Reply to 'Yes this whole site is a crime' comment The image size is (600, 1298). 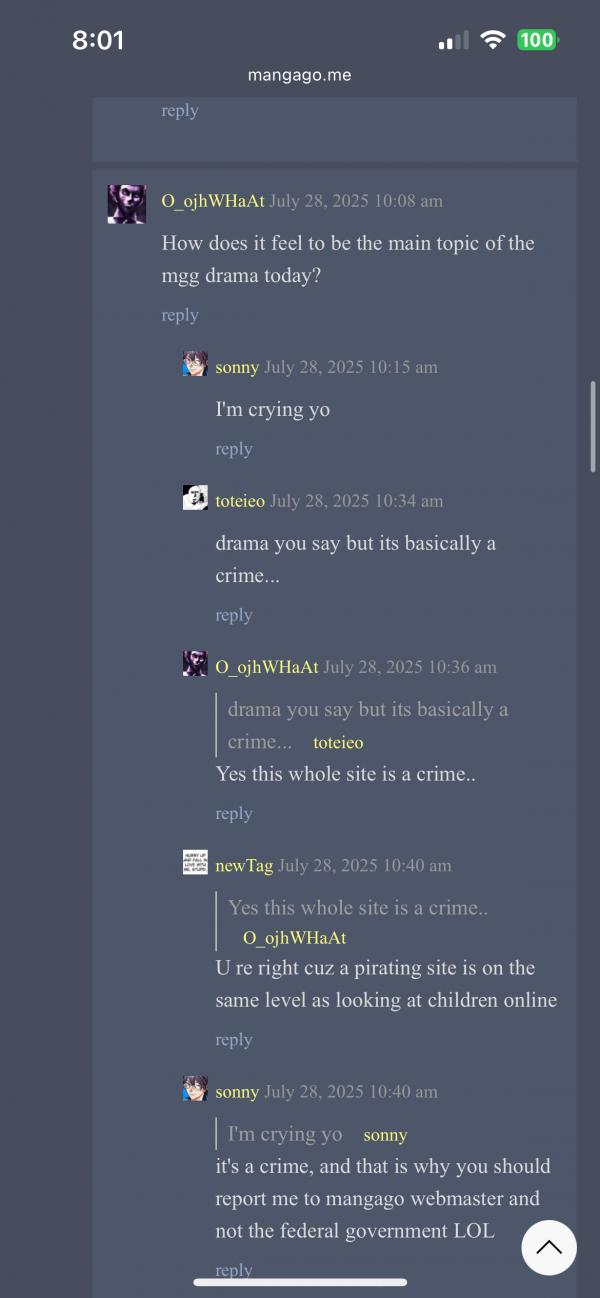click(234, 814)
